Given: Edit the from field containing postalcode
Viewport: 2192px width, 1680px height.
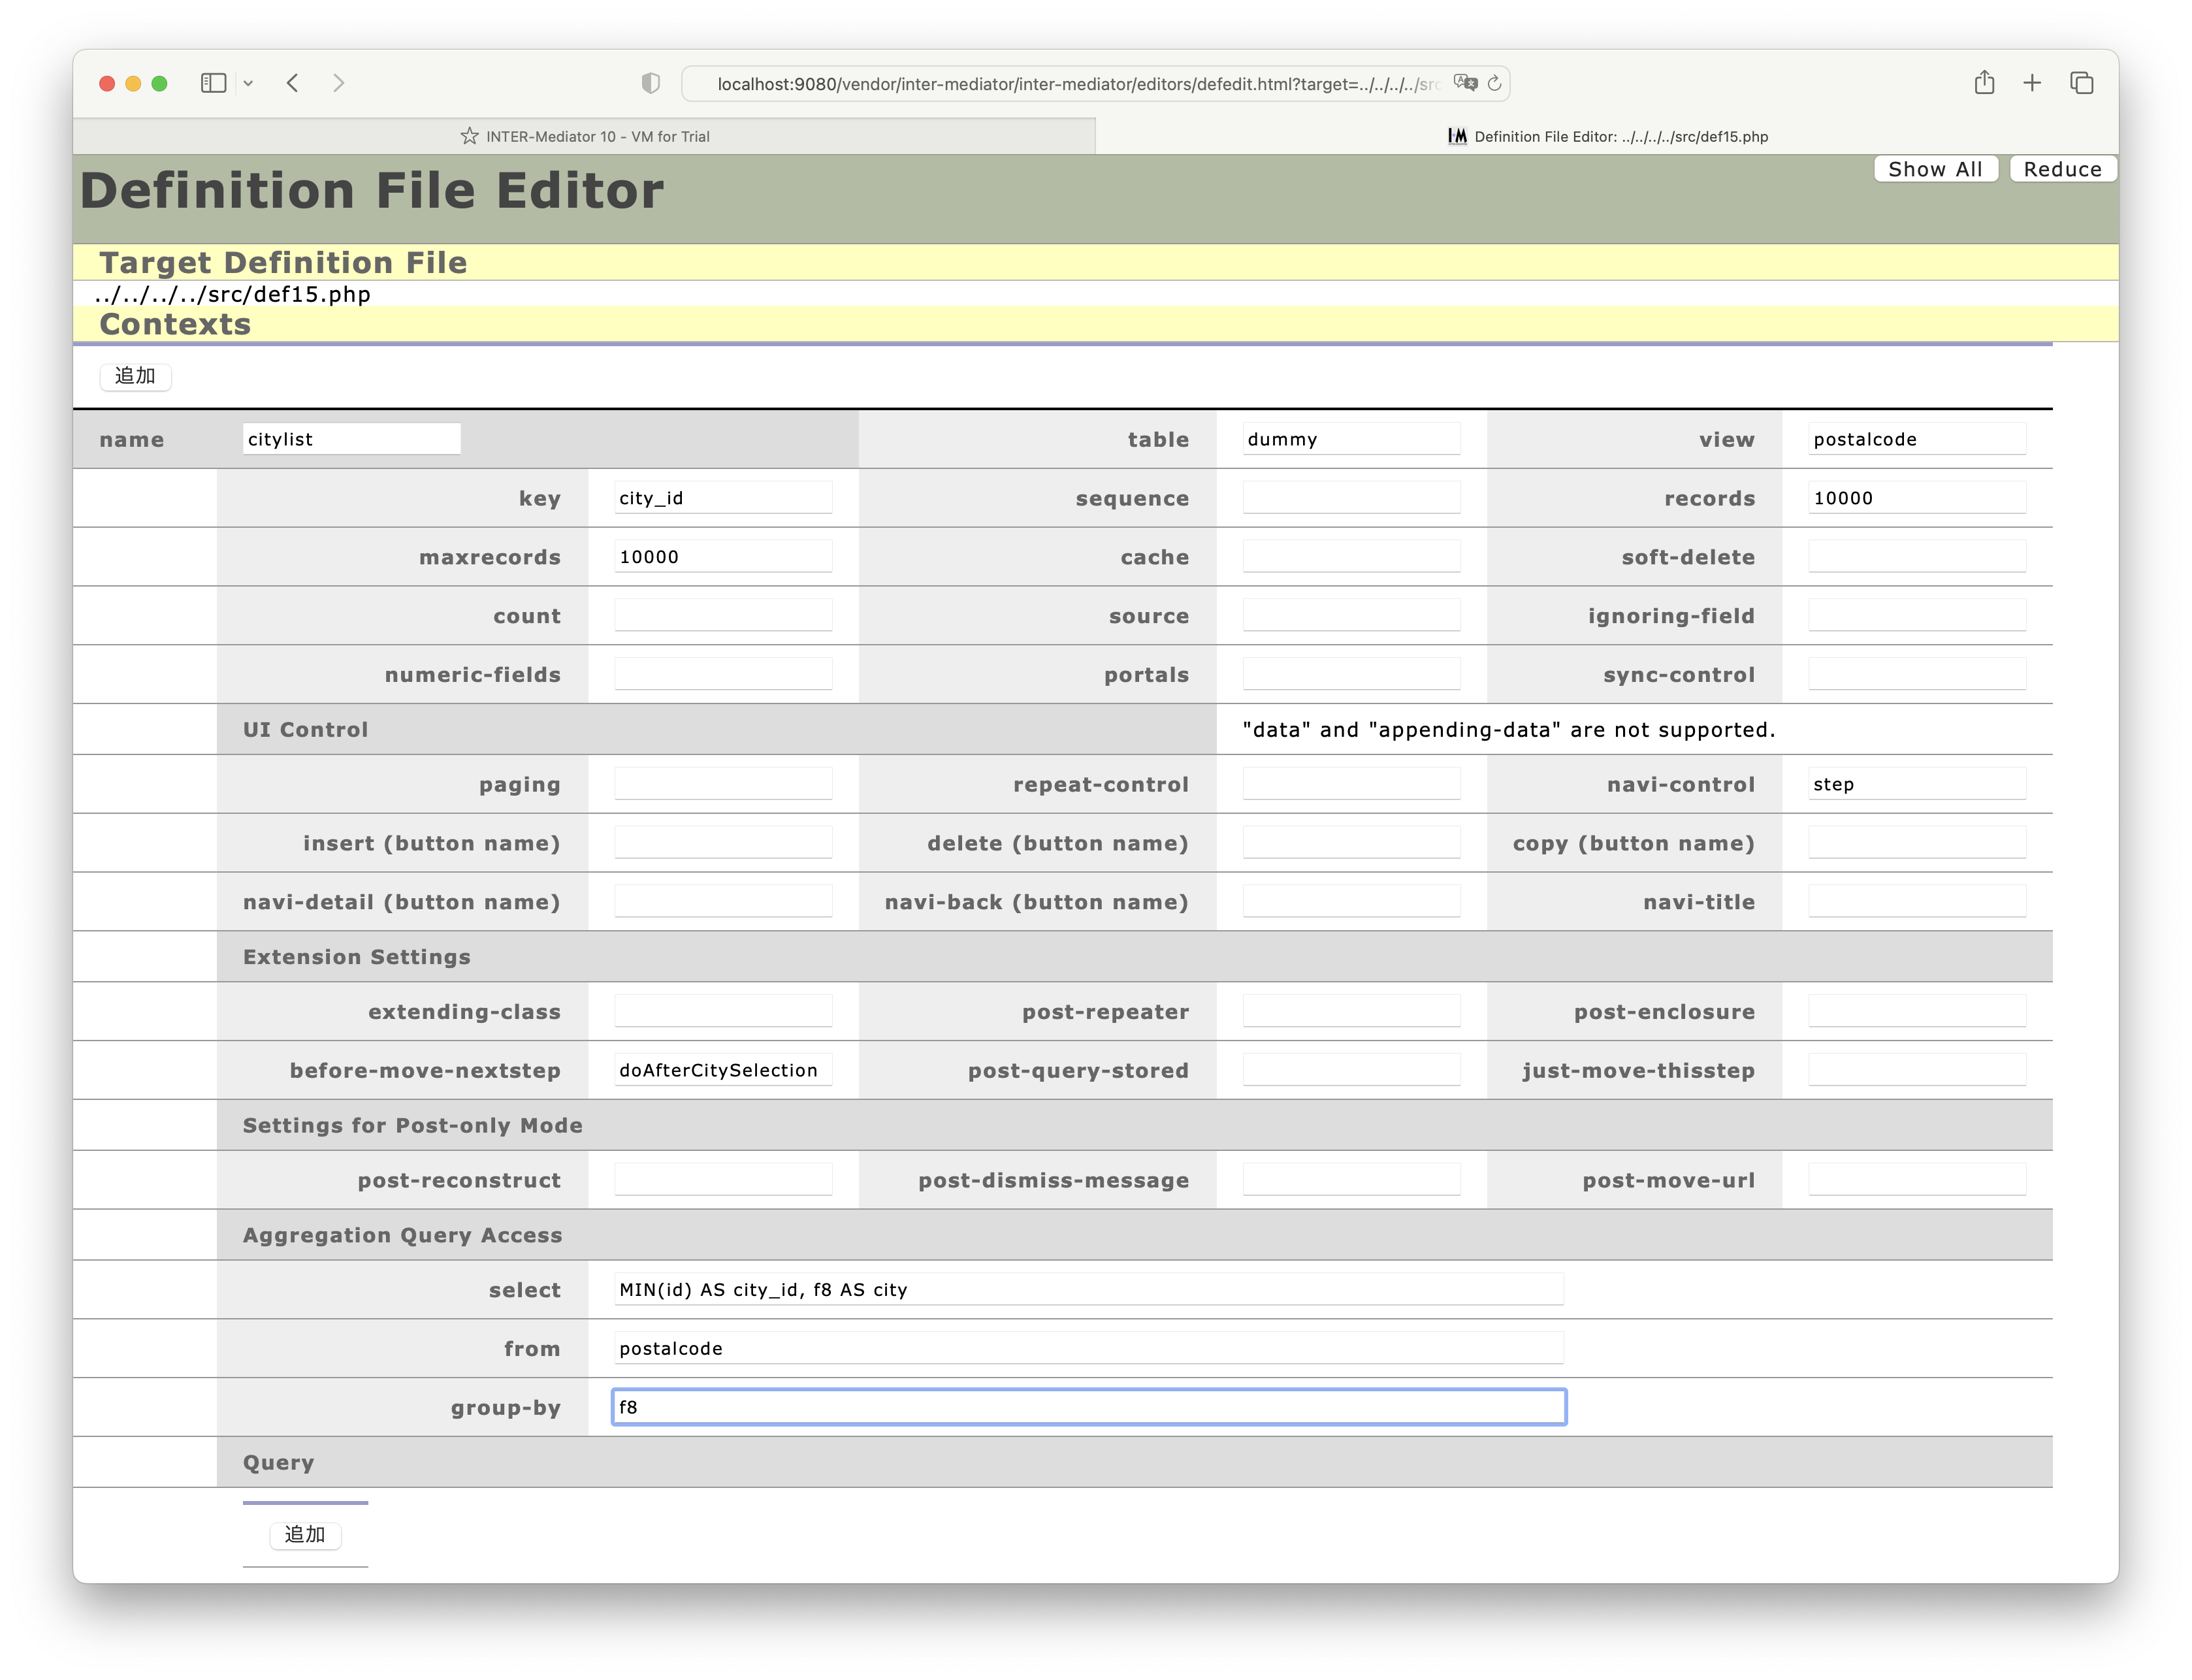Looking at the screenshot, I should [1089, 1348].
